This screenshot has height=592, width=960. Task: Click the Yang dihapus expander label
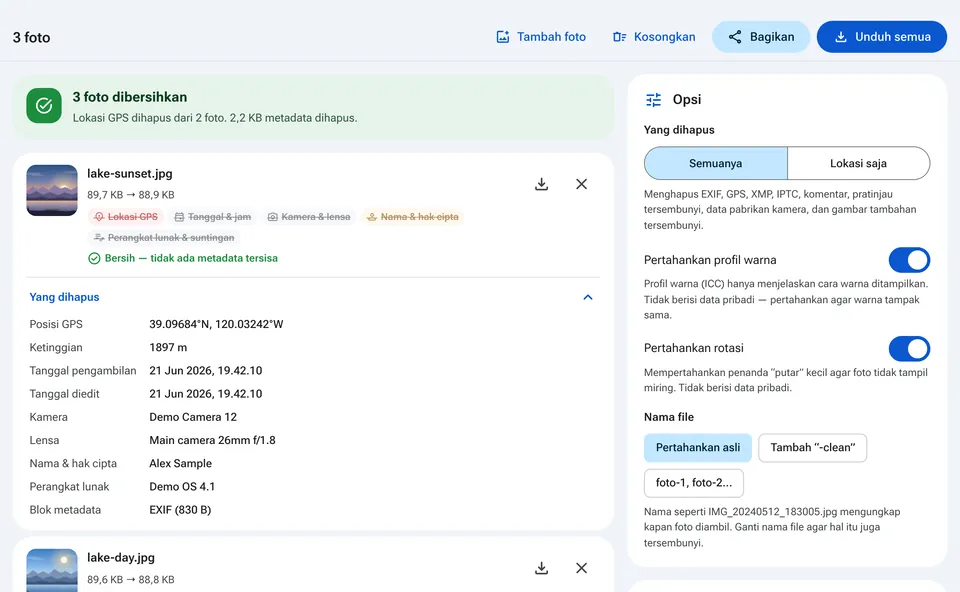click(64, 297)
